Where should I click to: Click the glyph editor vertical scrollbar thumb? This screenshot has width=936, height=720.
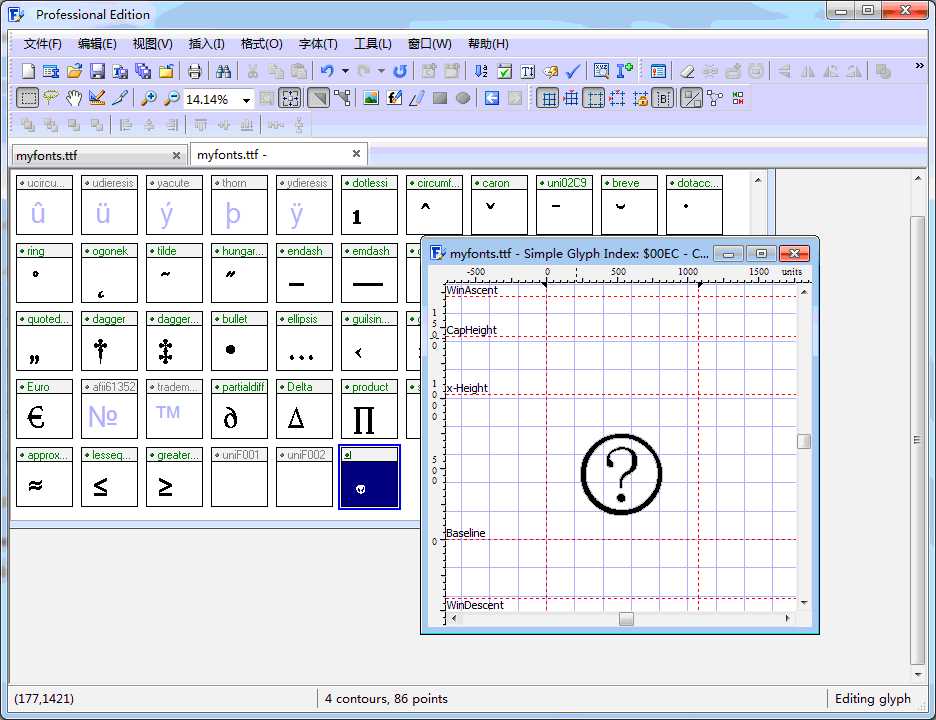(x=804, y=441)
